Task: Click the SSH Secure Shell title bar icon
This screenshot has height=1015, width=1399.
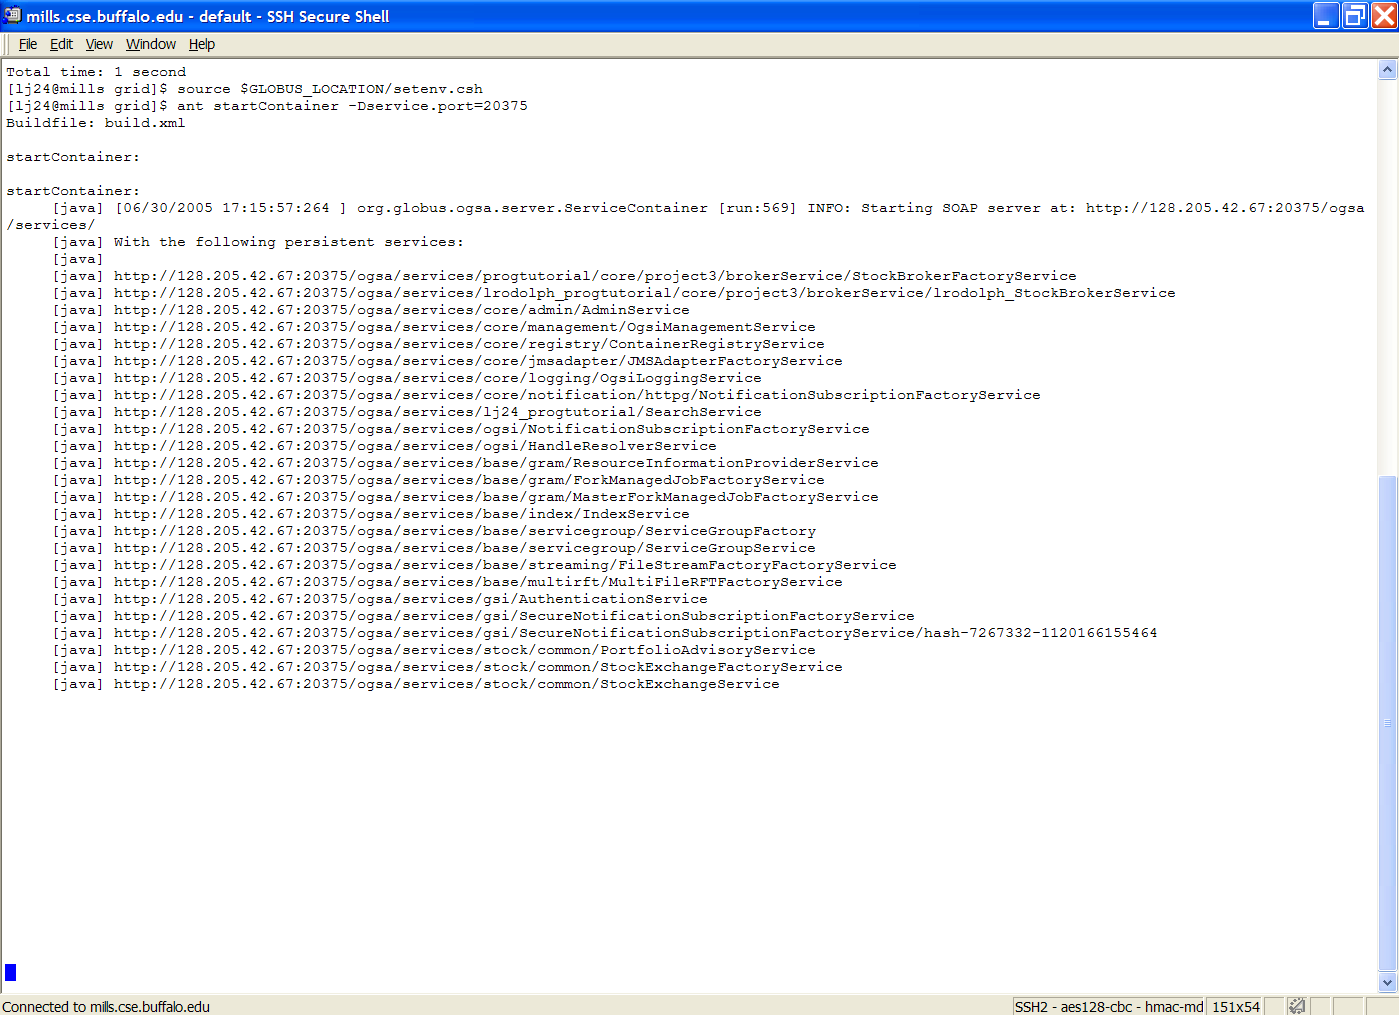Action: (x=12, y=16)
